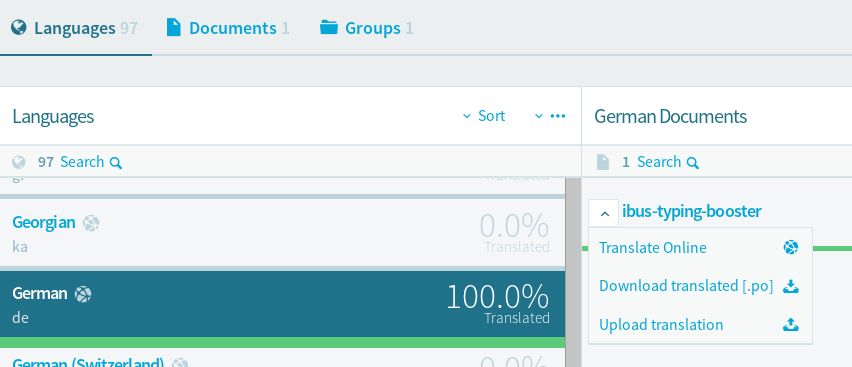
Task: Click the magnifier icon in Languages search
Action: coord(116,163)
